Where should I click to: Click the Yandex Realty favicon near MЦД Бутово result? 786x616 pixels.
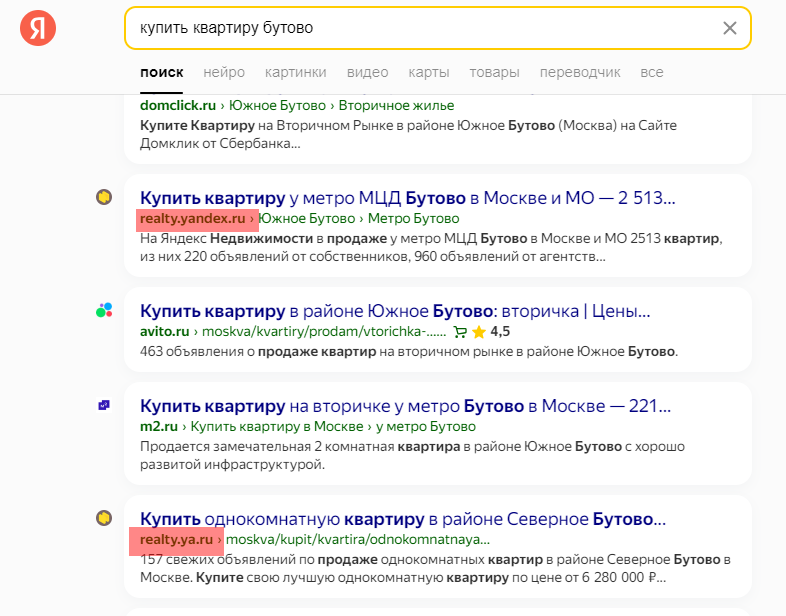[104, 197]
